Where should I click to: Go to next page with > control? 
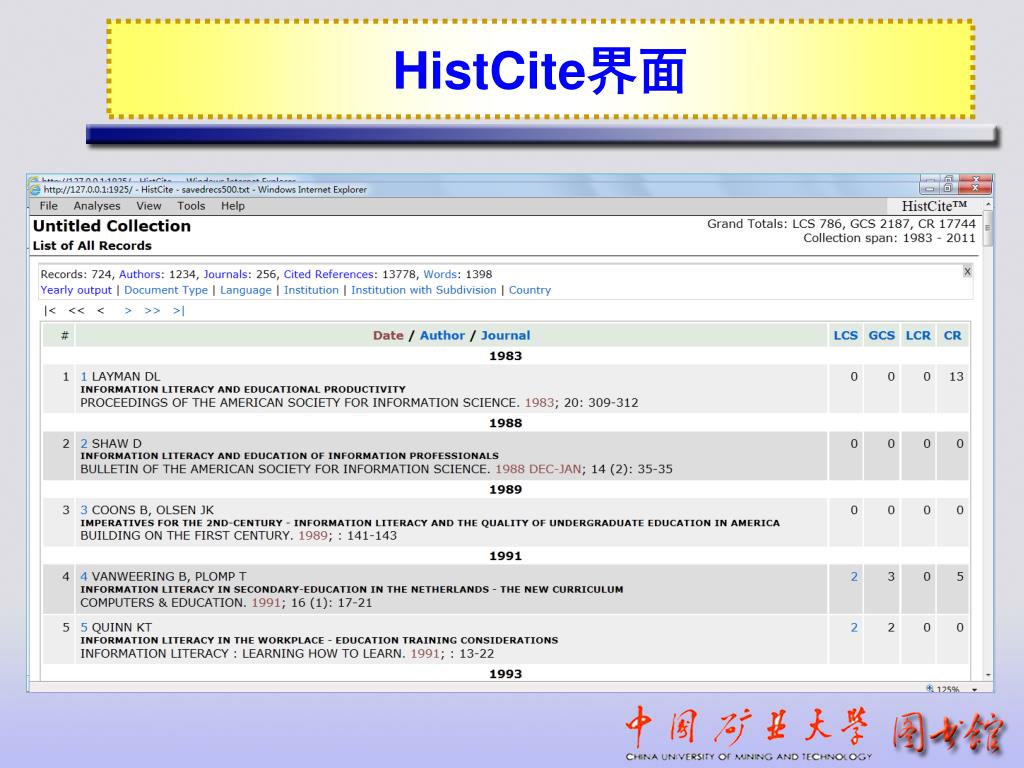pos(128,311)
